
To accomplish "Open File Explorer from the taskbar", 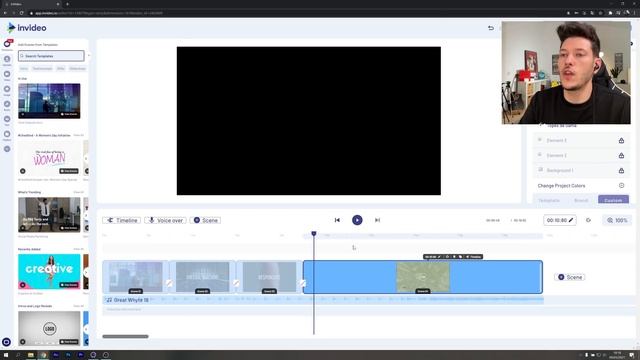I will (x=31, y=355).
